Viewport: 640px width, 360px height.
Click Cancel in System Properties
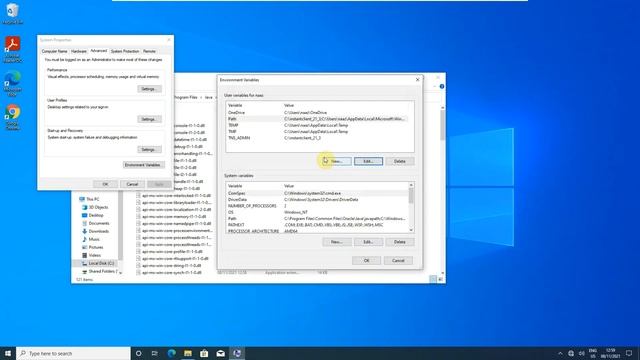pos(132,184)
